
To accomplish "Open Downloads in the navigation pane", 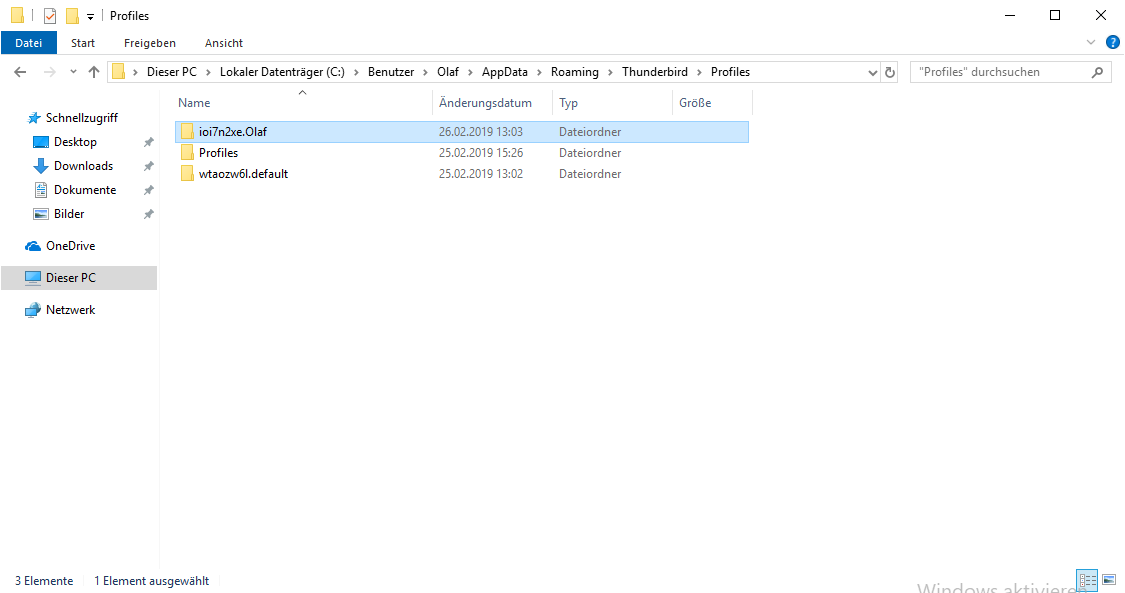I will (x=83, y=166).
